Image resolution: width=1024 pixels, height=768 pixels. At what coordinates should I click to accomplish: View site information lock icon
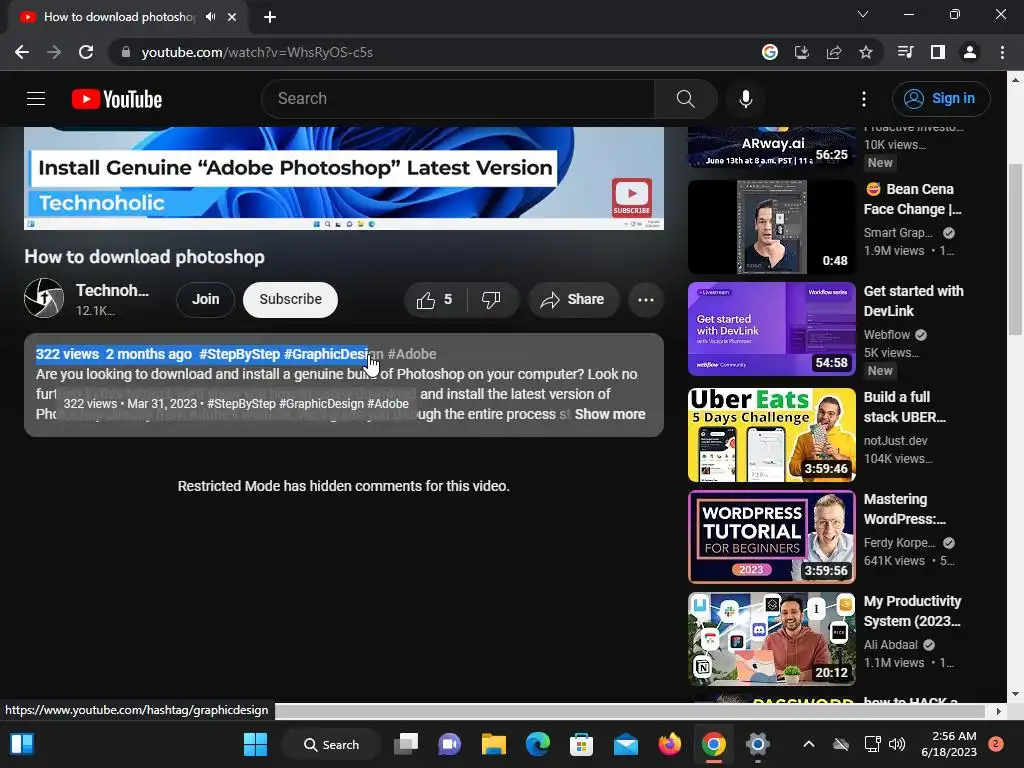click(126, 52)
